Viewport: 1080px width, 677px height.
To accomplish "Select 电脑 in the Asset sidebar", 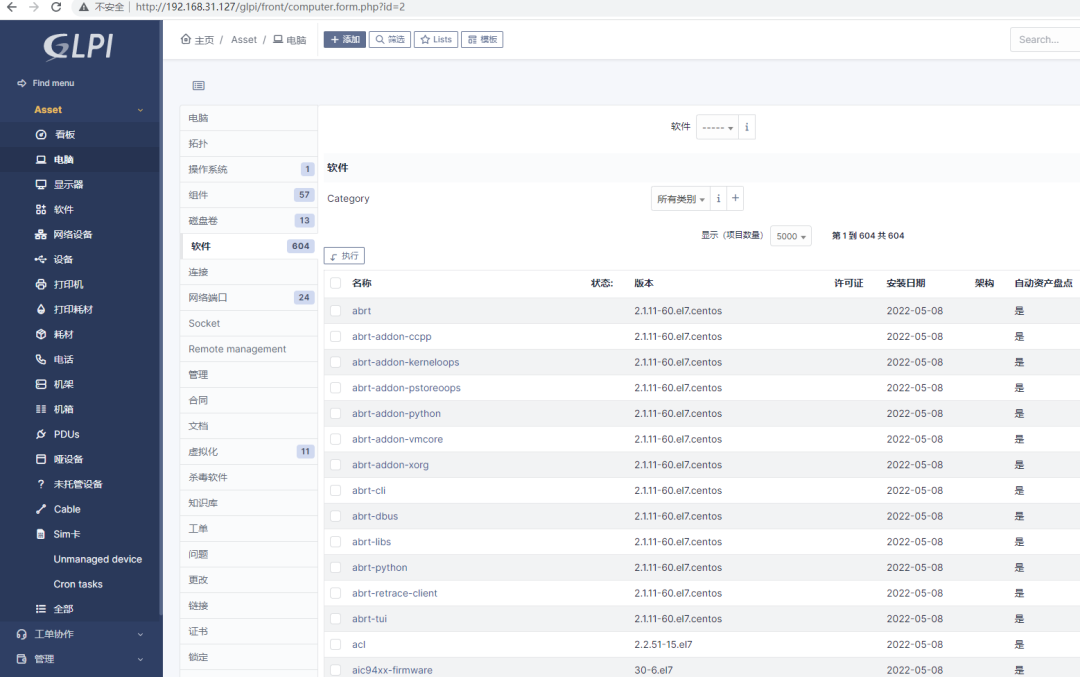I will tap(63, 159).
